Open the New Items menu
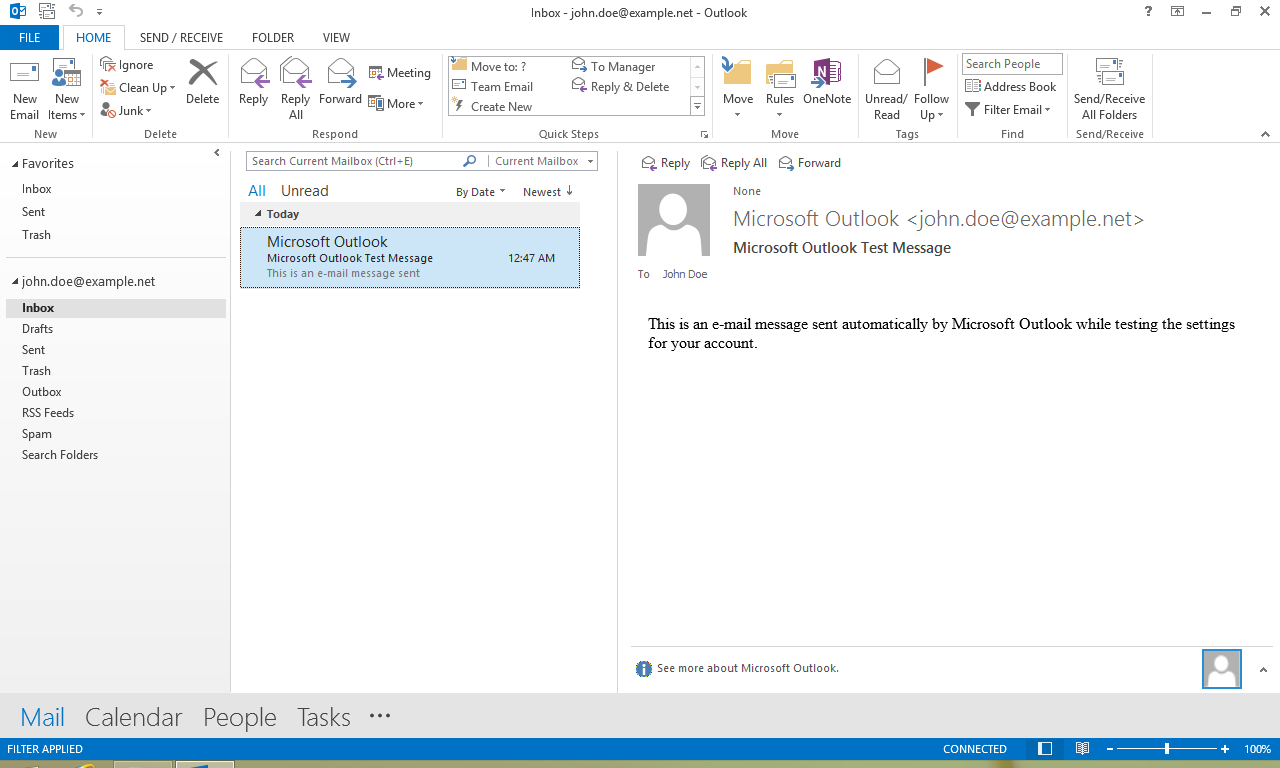Viewport: 1280px width, 768px height. coord(67,90)
